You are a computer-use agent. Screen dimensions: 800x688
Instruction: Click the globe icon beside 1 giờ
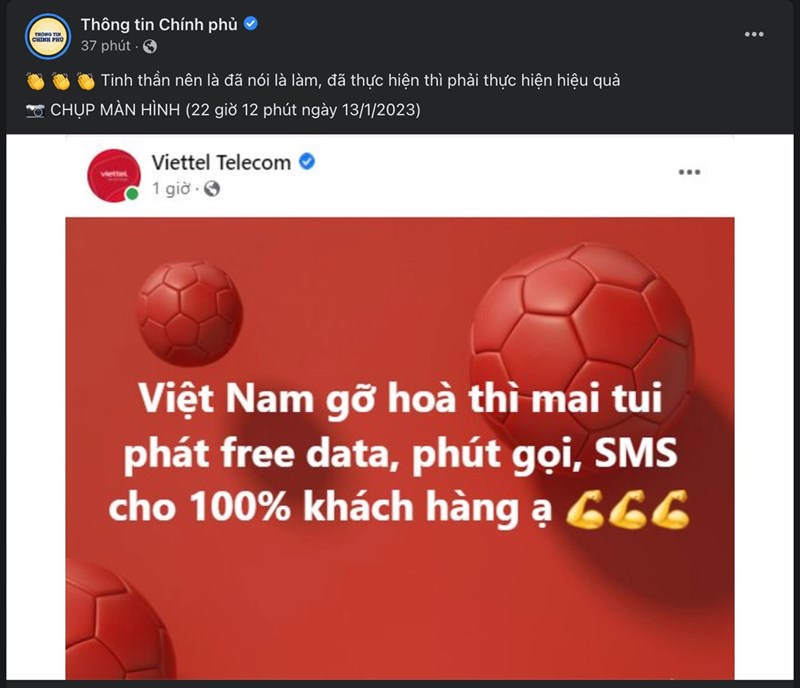point(212,189)
